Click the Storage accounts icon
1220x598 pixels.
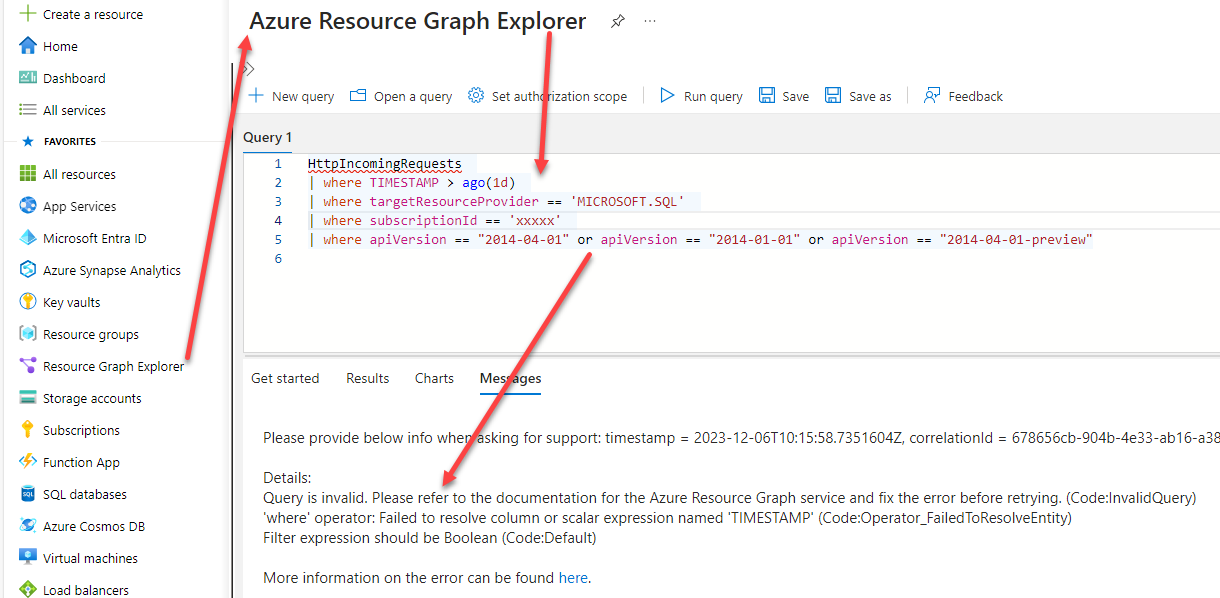[x=28, y=398]
